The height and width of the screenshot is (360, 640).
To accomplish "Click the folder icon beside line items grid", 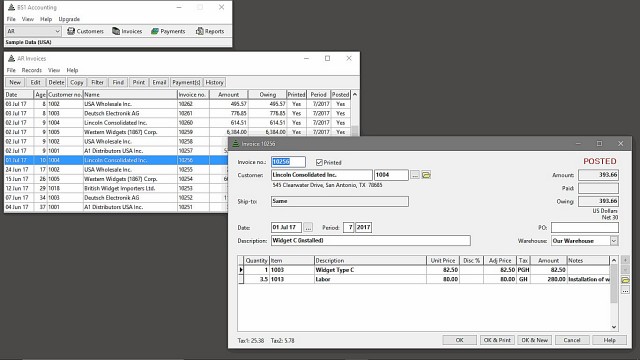I will (625, 280).
